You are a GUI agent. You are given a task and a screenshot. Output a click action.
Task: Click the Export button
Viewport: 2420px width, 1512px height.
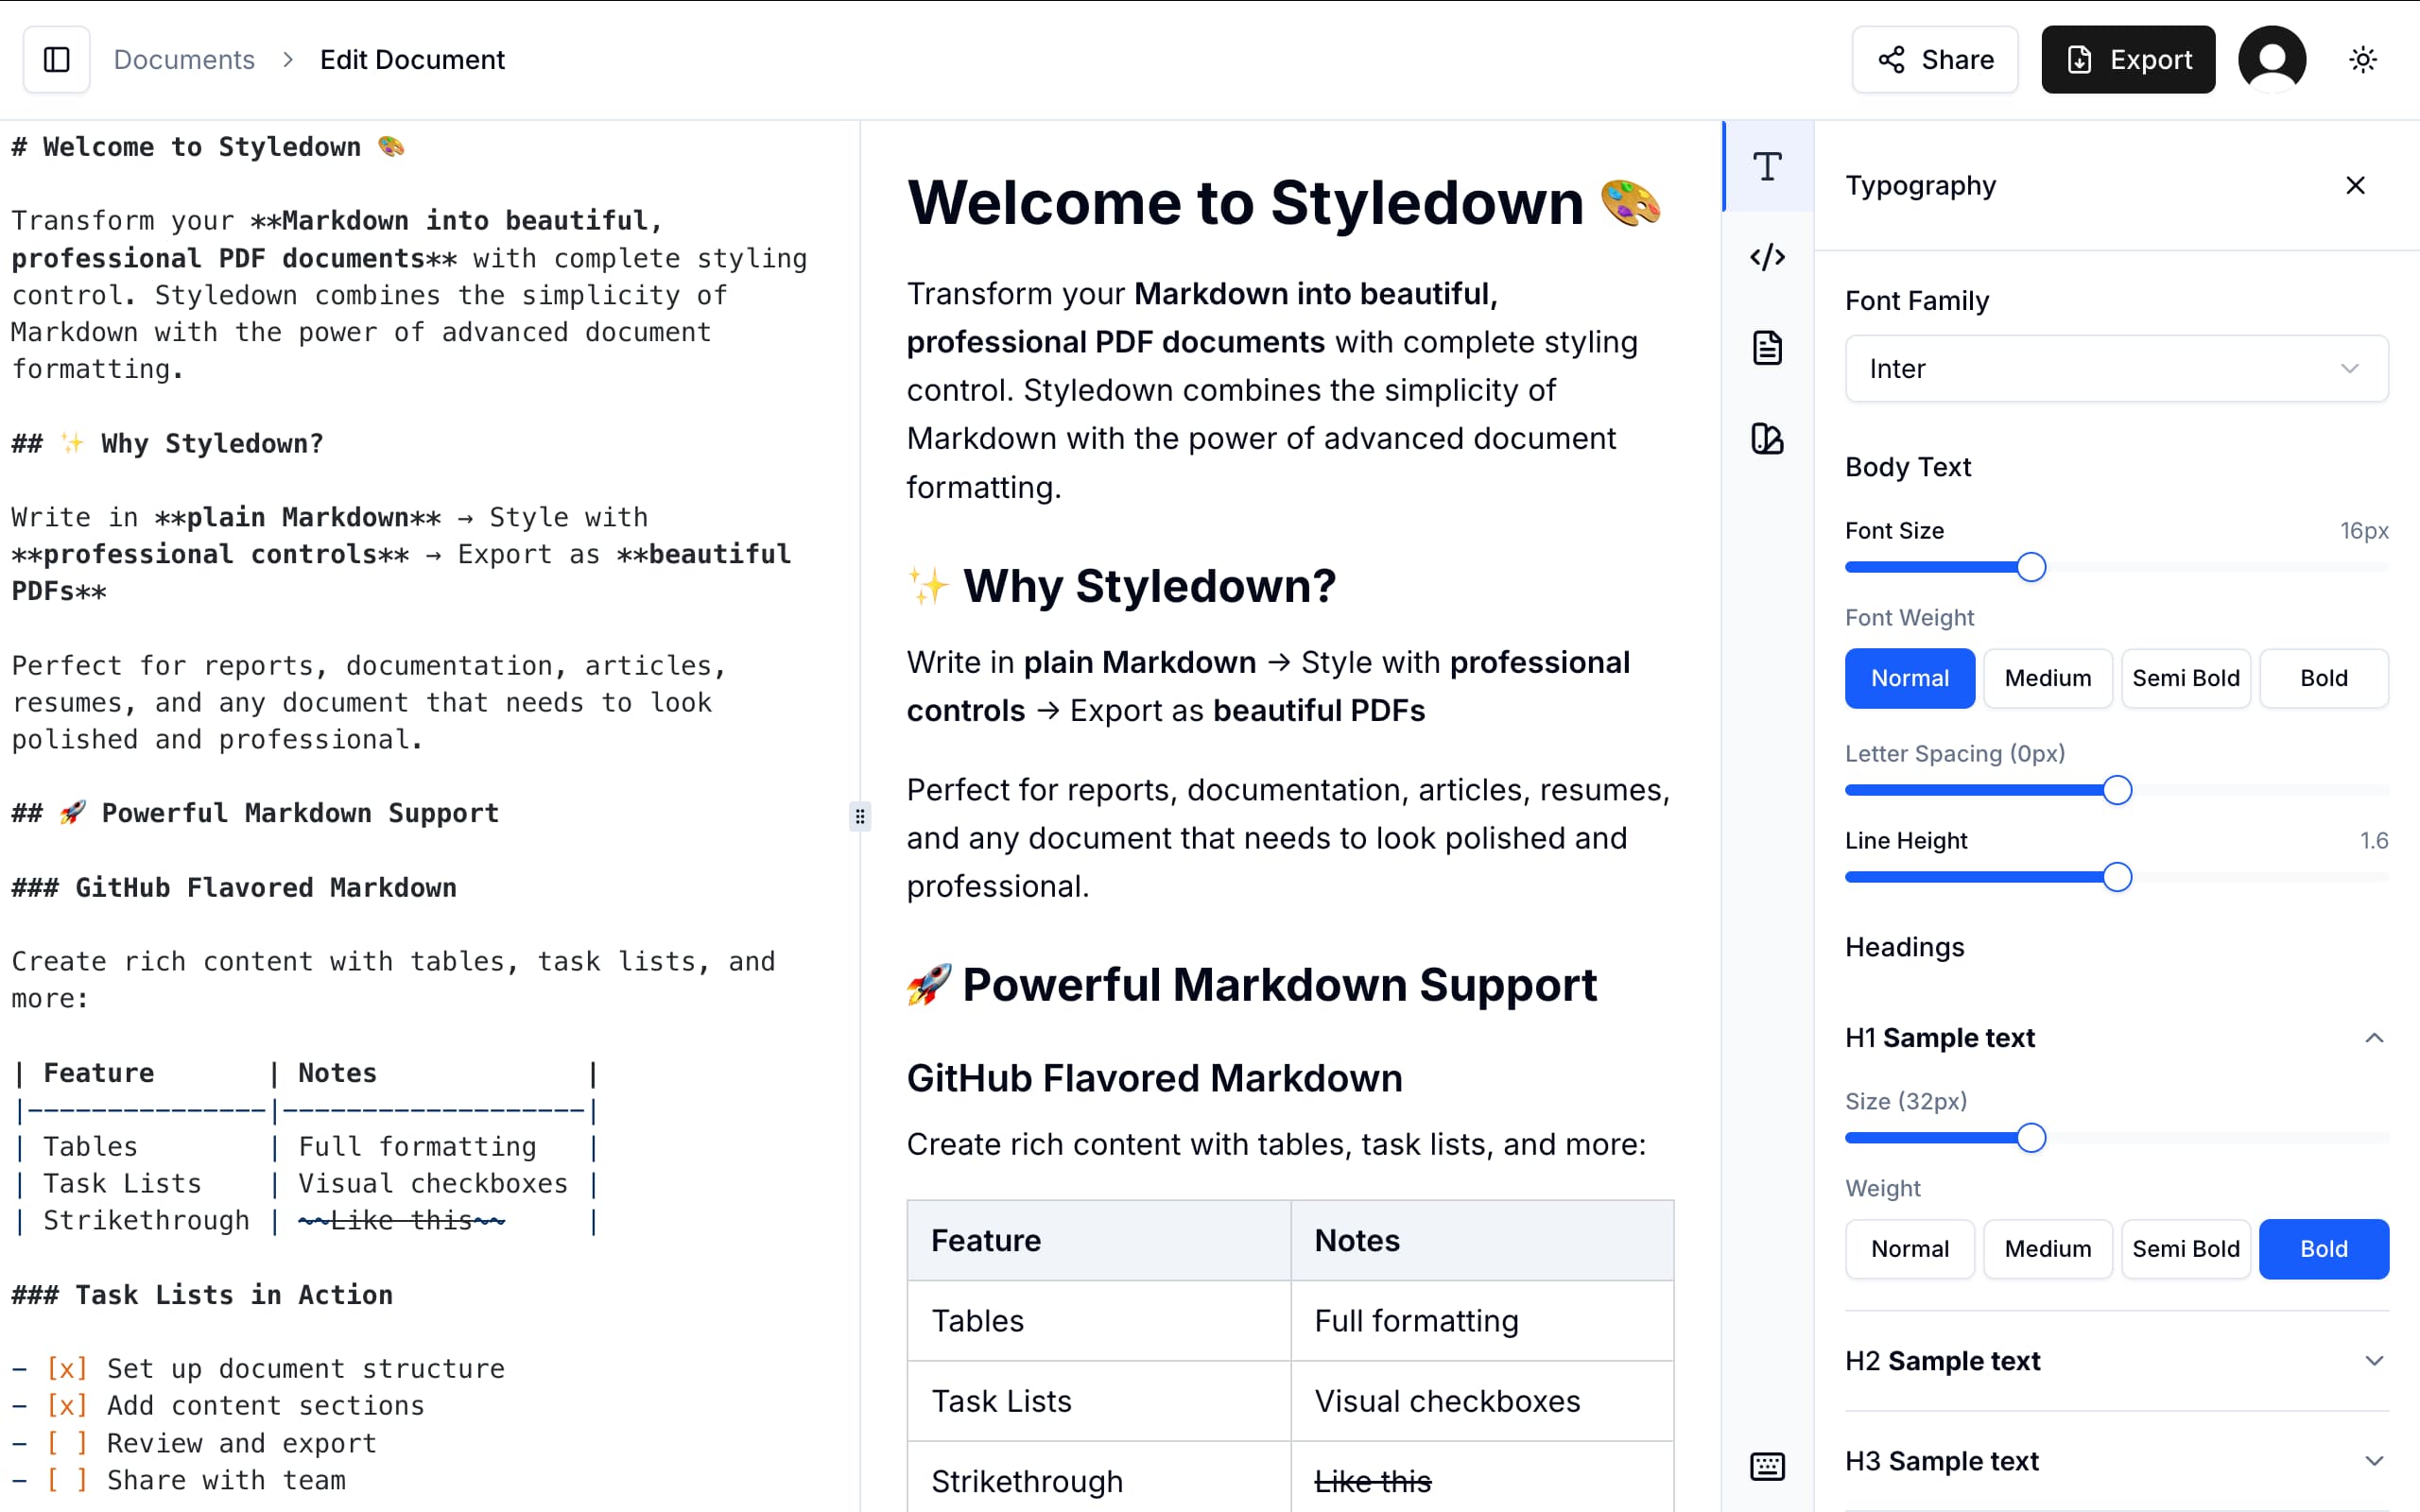[2128, 60]
